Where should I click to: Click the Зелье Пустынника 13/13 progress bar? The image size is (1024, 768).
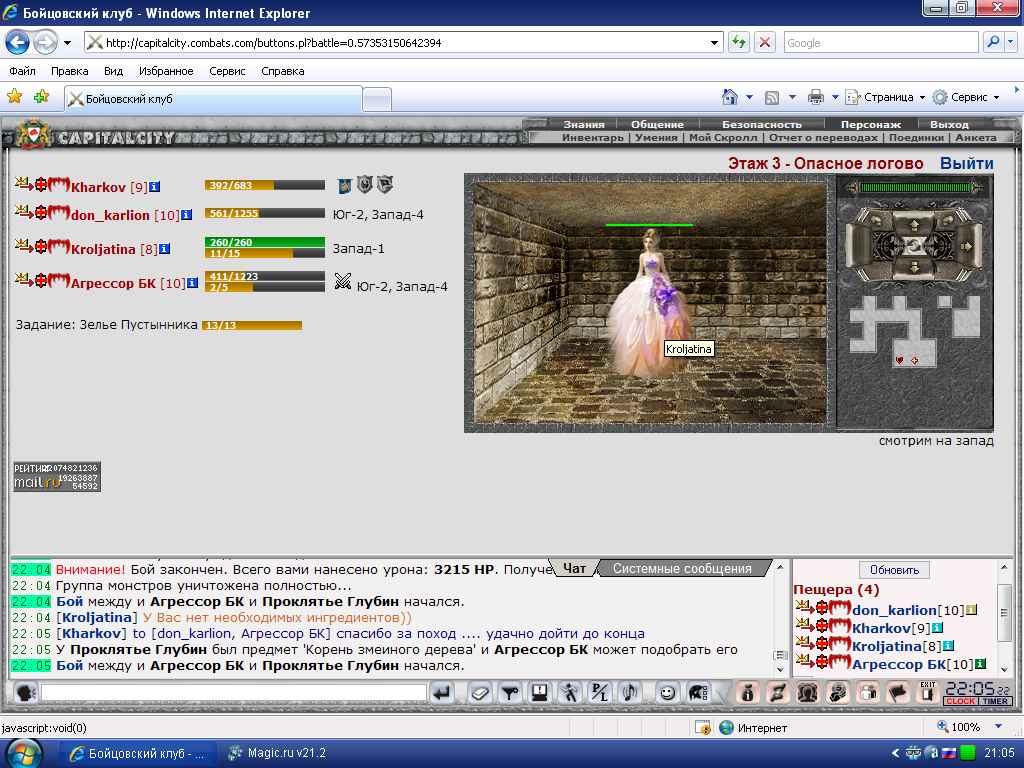pyautogui.click(x=252, y=325)
